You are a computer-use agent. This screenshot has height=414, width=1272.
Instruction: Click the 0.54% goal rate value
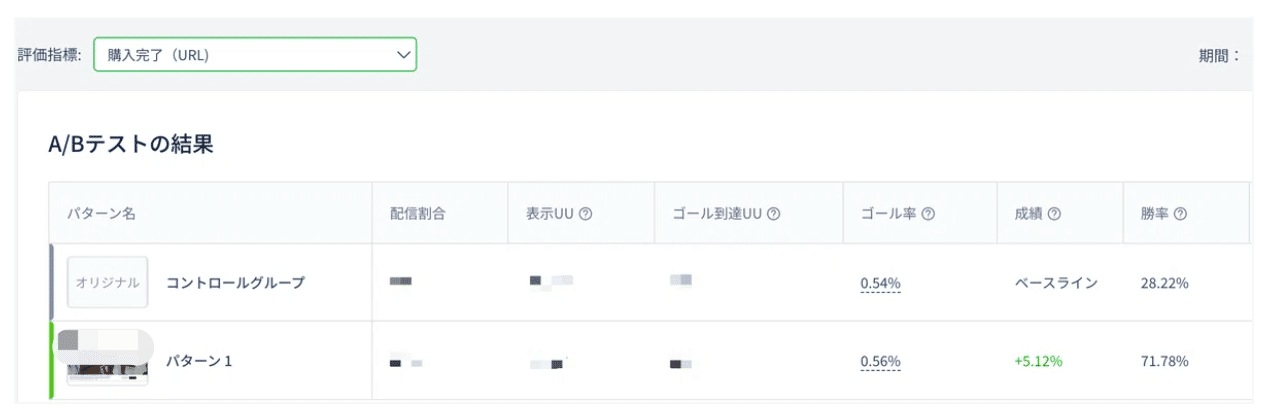tap(880, 283)
